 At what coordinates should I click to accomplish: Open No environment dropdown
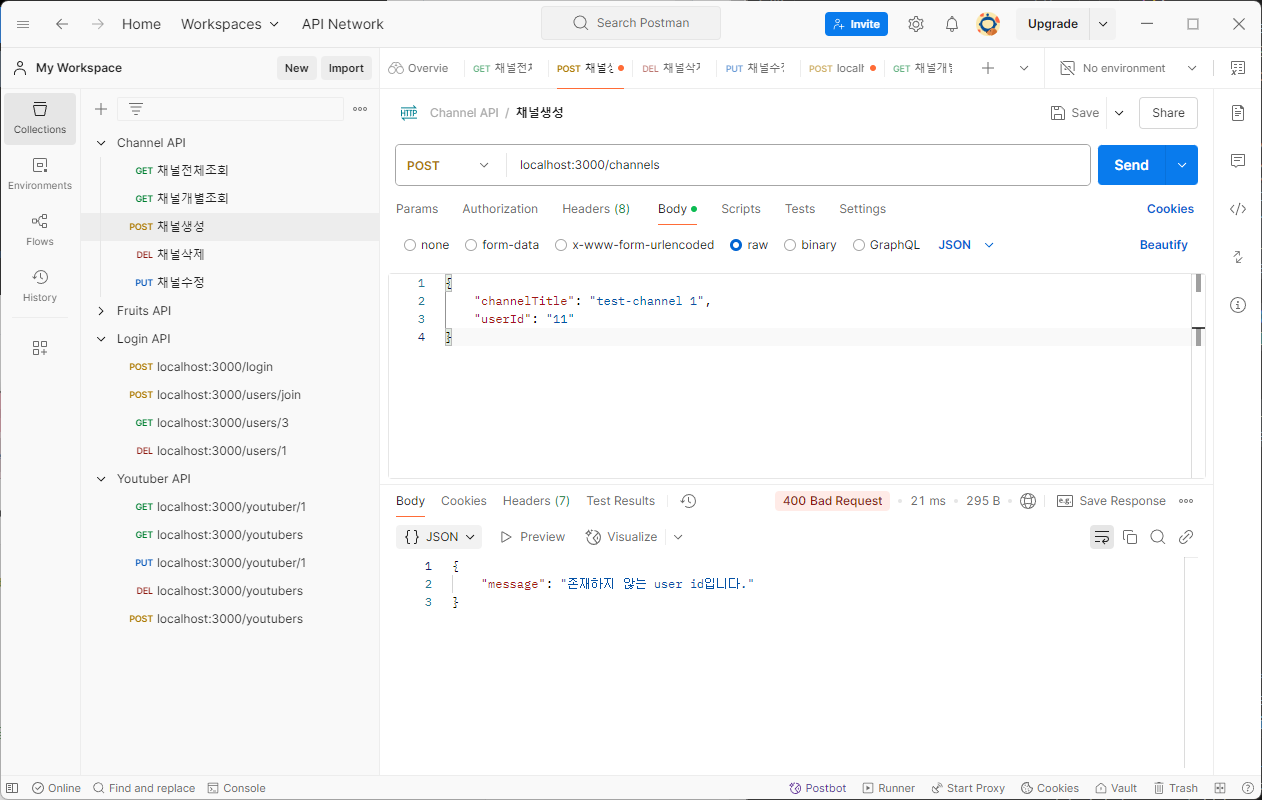[x=1128, y=68]
